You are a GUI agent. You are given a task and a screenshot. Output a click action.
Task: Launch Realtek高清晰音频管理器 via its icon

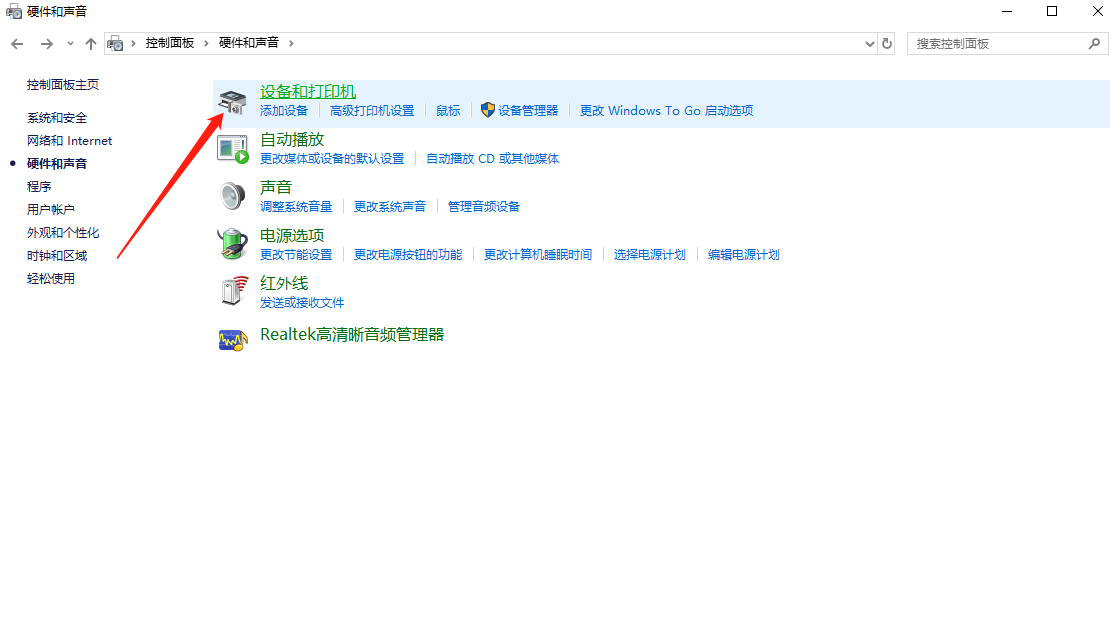click(232, 338)
